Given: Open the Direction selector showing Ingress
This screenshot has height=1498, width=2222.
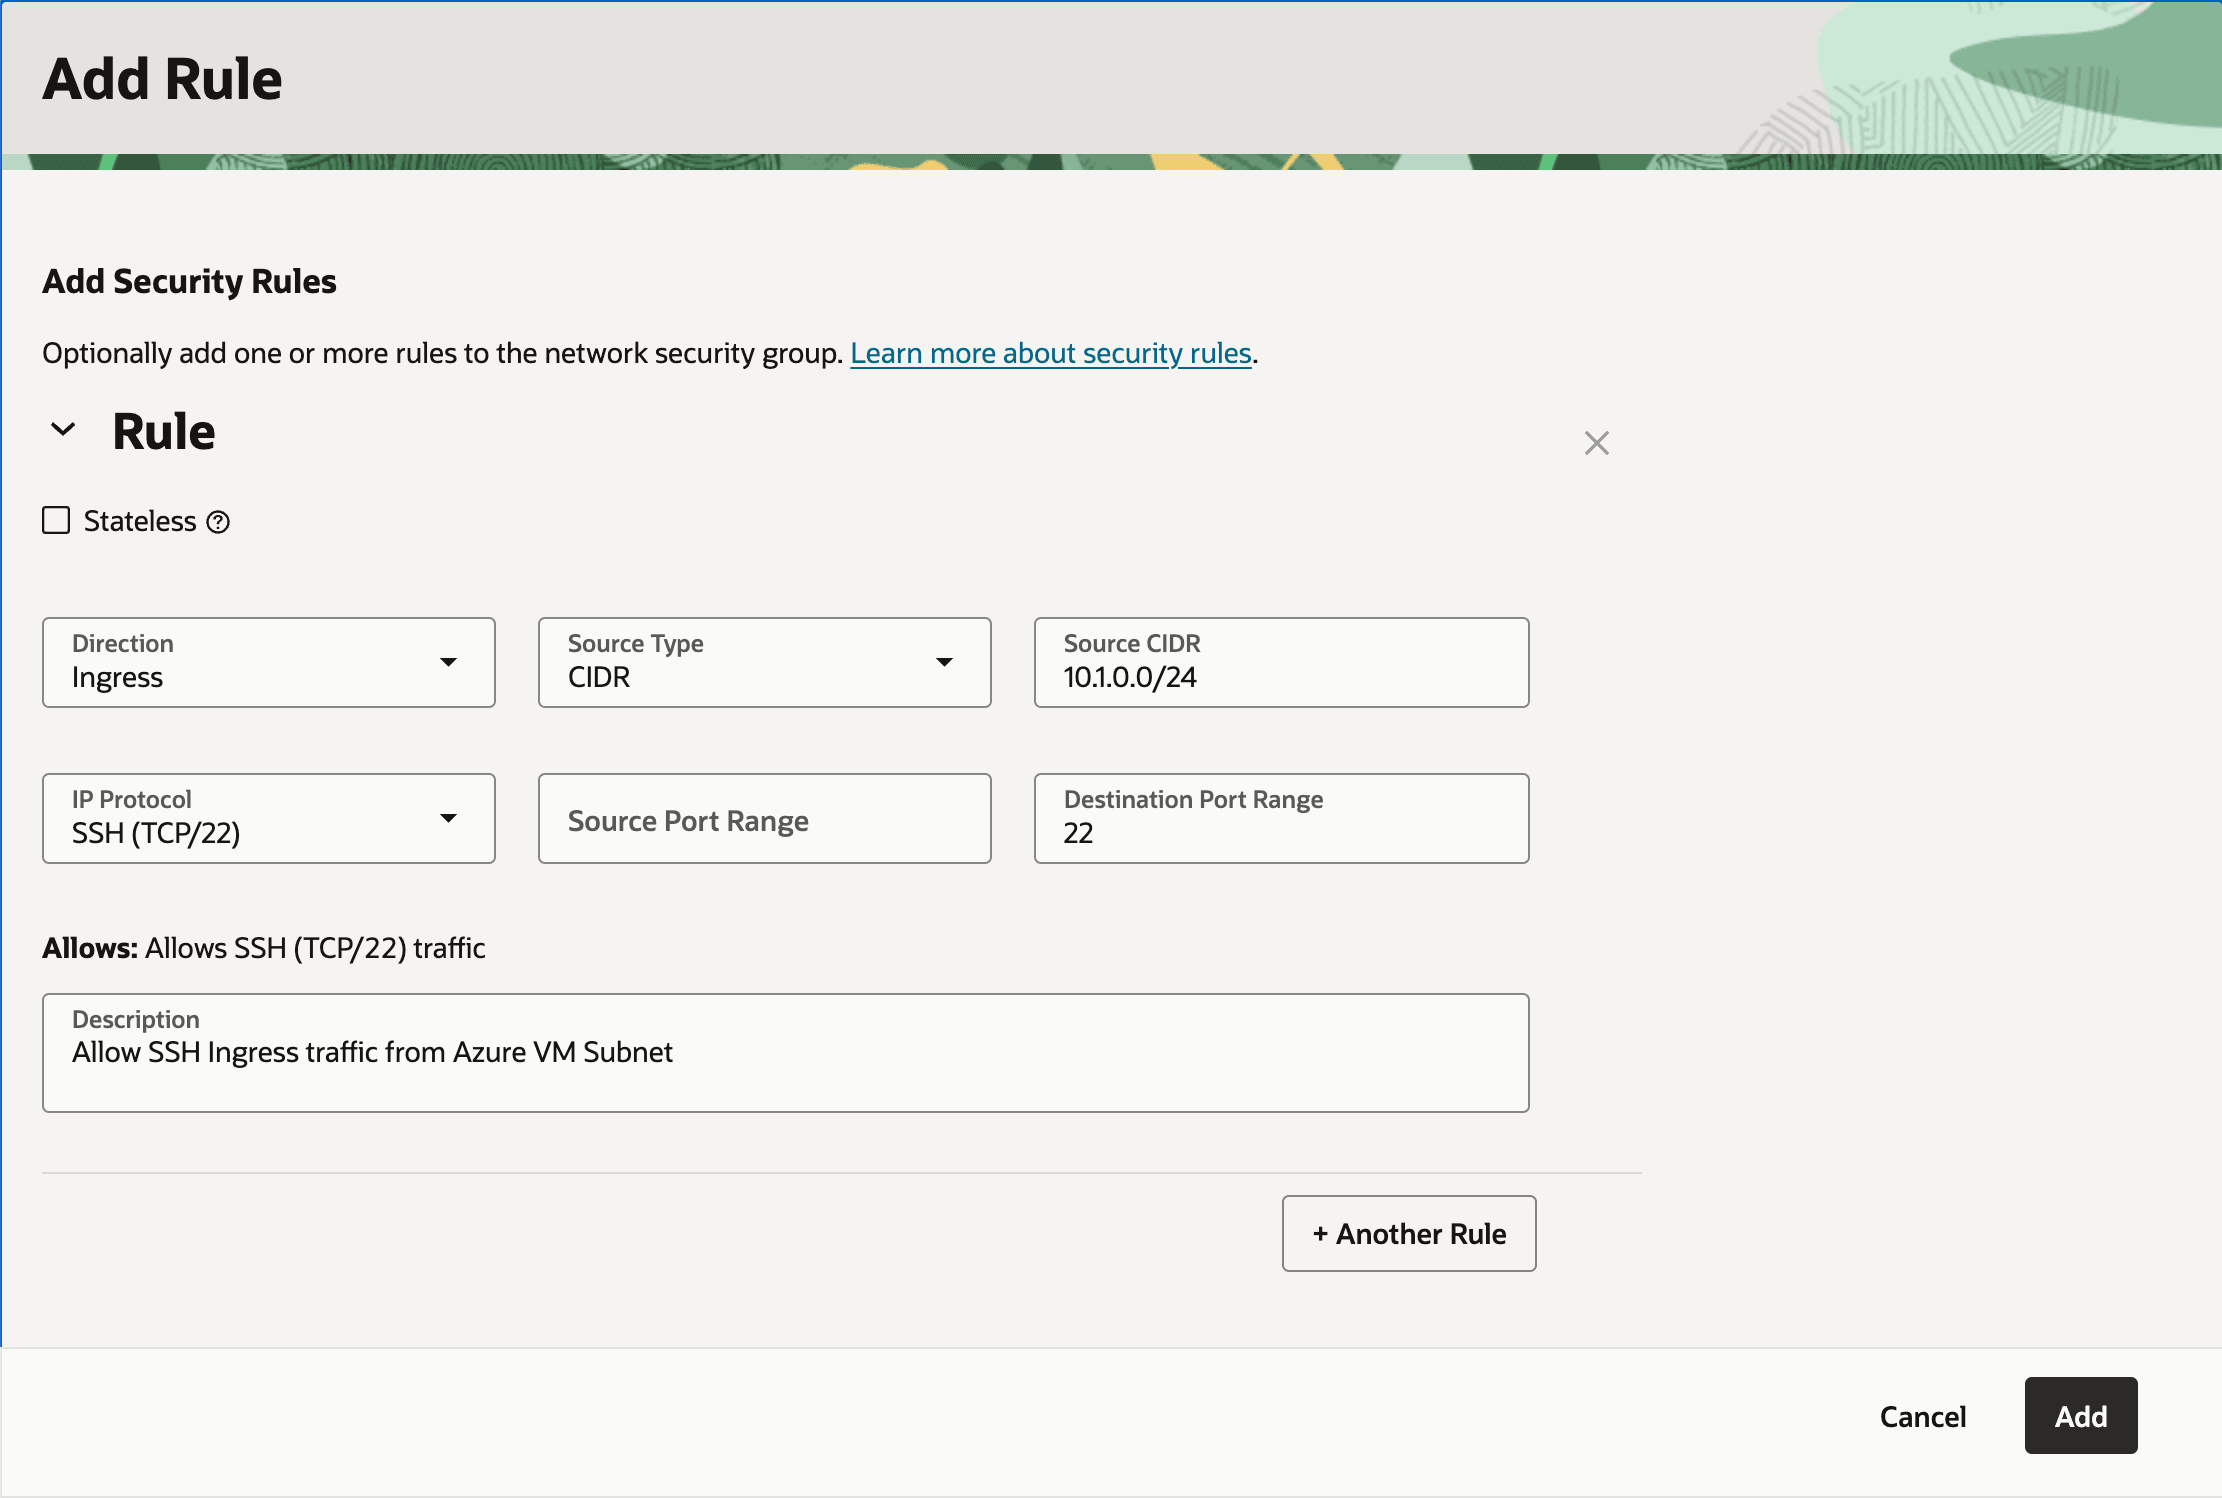Looking at the screenshot, I should click(x=268, y=662).
